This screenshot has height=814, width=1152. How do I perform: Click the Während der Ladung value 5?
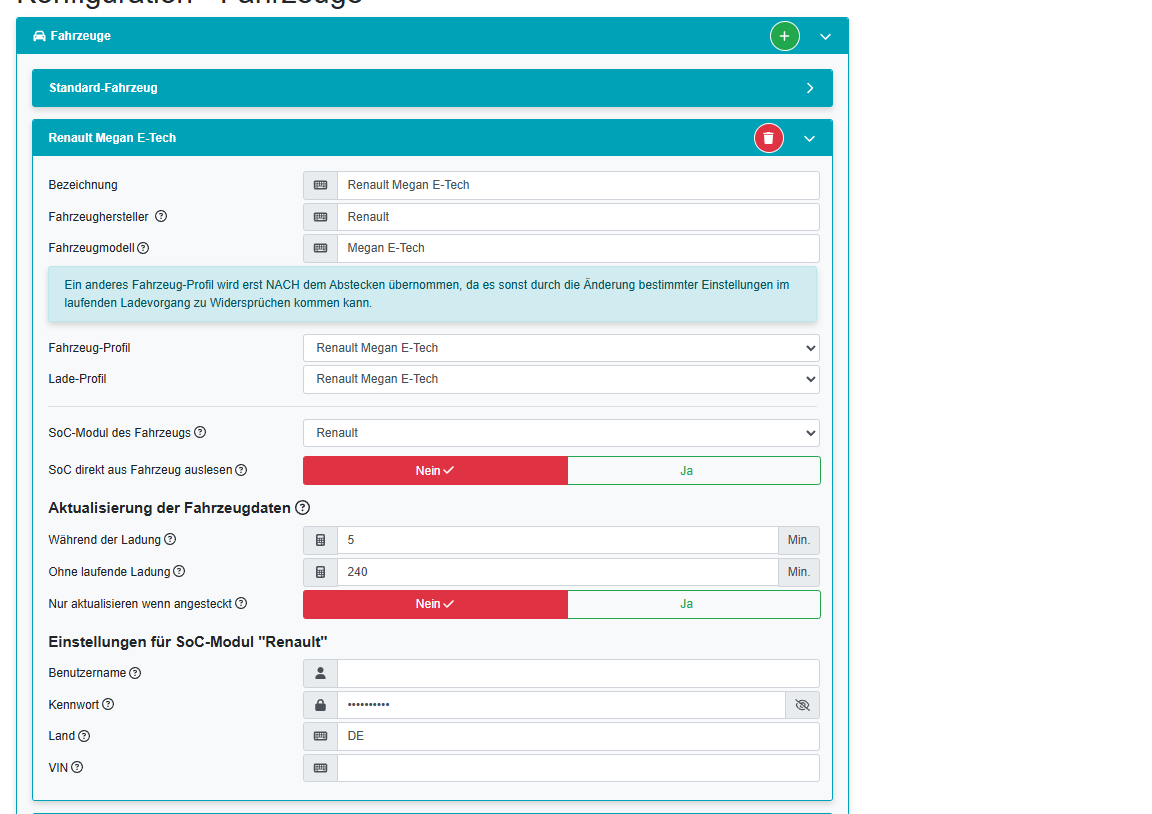pos(558,540)
